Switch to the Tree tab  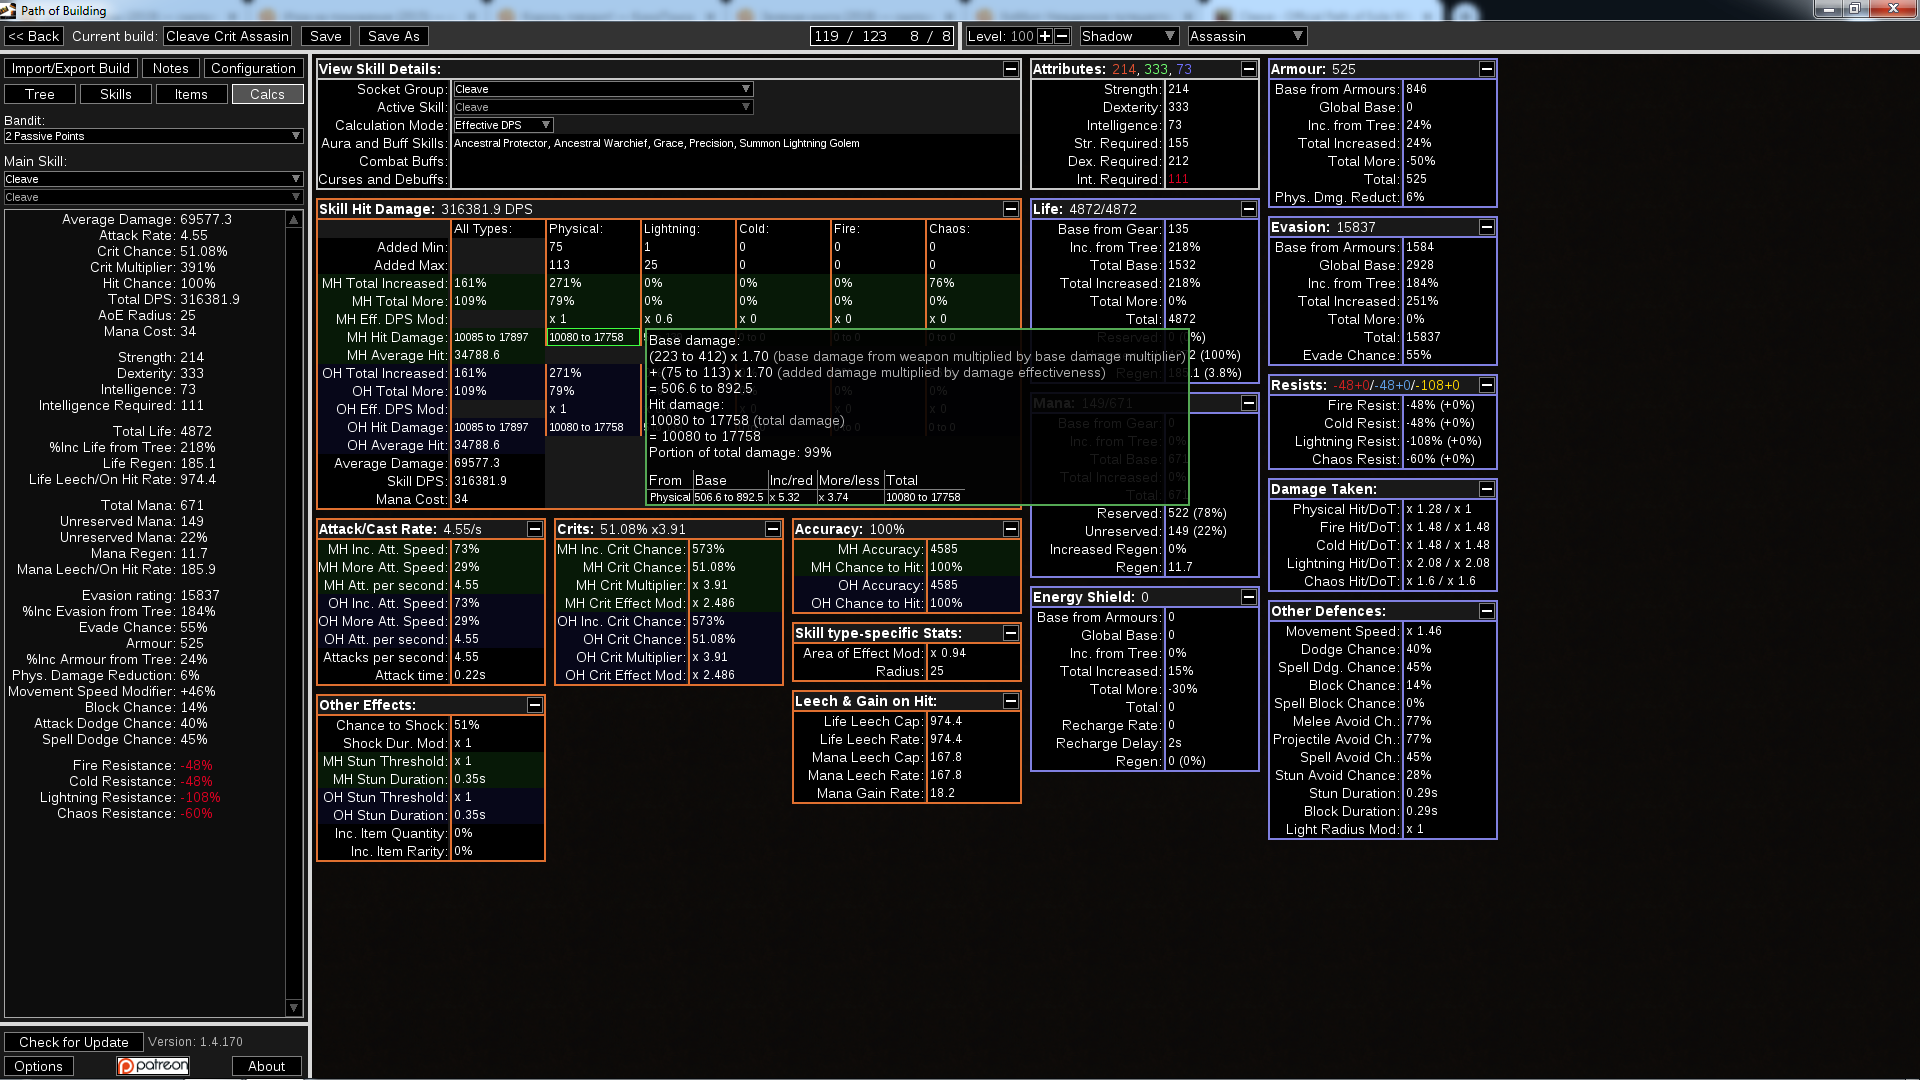[40, 94]
